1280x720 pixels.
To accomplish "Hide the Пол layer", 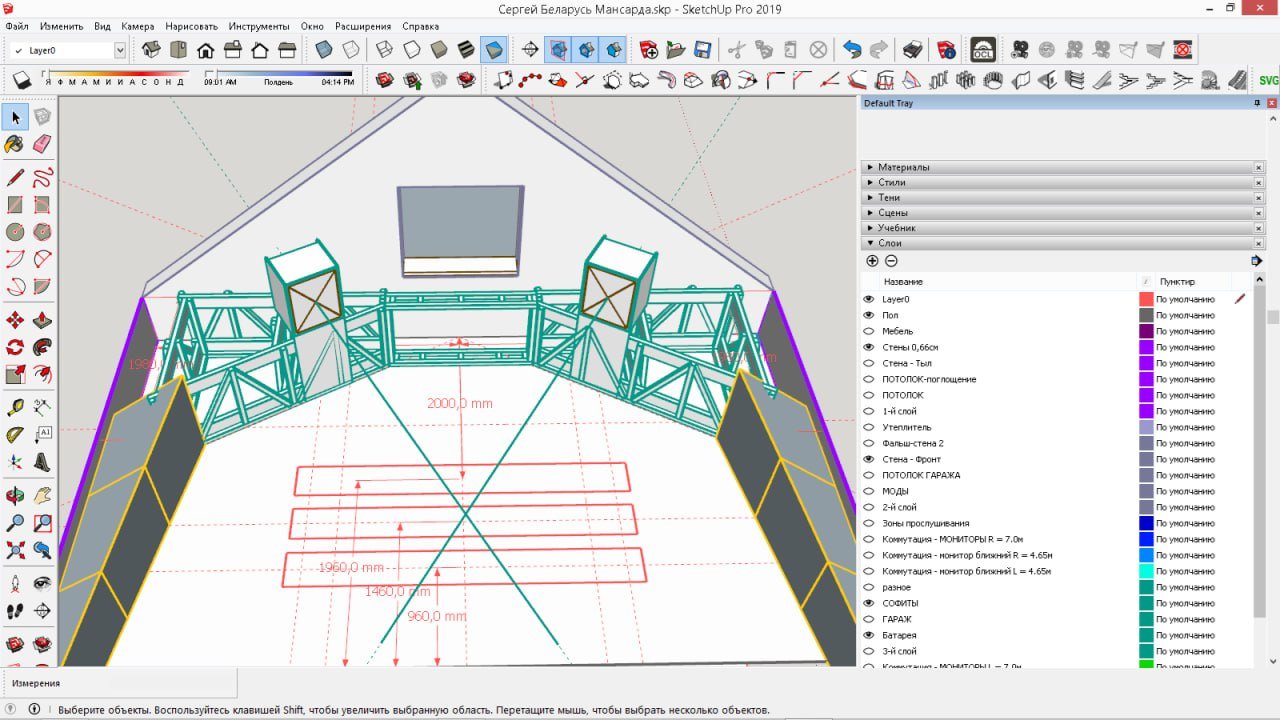I will pyautogui.click(x=868, y=315).
